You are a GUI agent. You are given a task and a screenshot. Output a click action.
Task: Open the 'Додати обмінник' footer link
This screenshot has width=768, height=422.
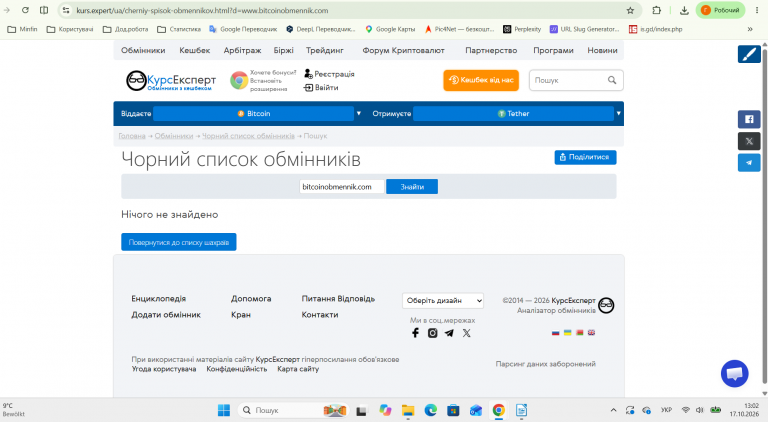(166, 315)
